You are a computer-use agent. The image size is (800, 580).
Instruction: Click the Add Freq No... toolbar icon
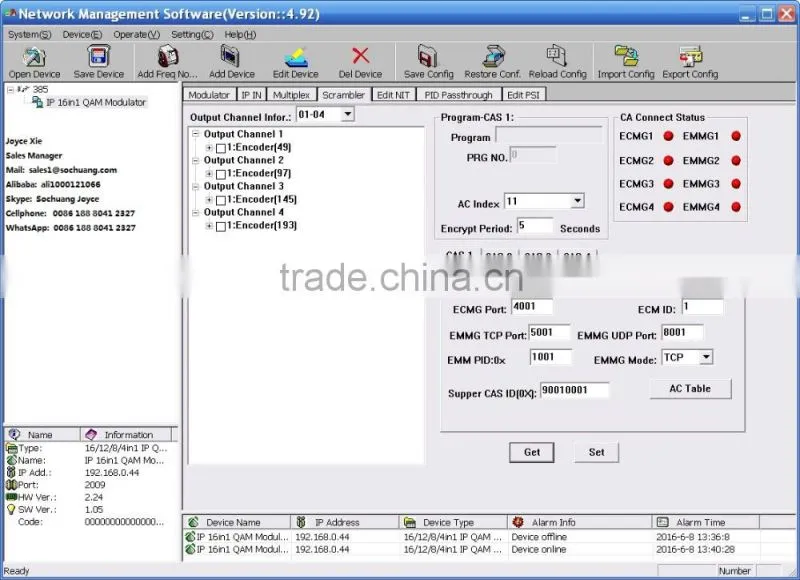167,56
